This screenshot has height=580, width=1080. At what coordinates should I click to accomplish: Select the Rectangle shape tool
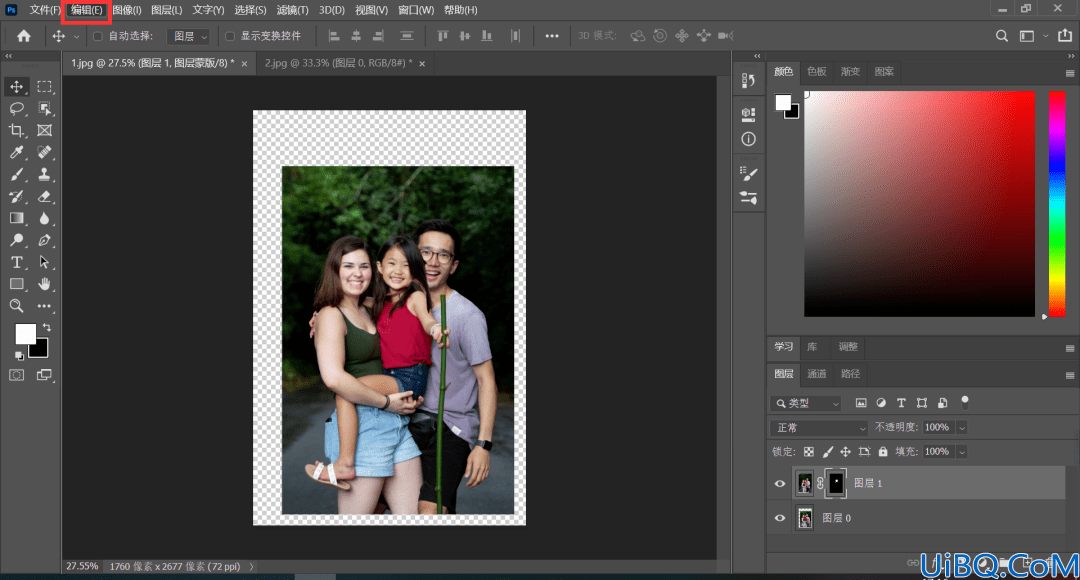pos(17,284)
